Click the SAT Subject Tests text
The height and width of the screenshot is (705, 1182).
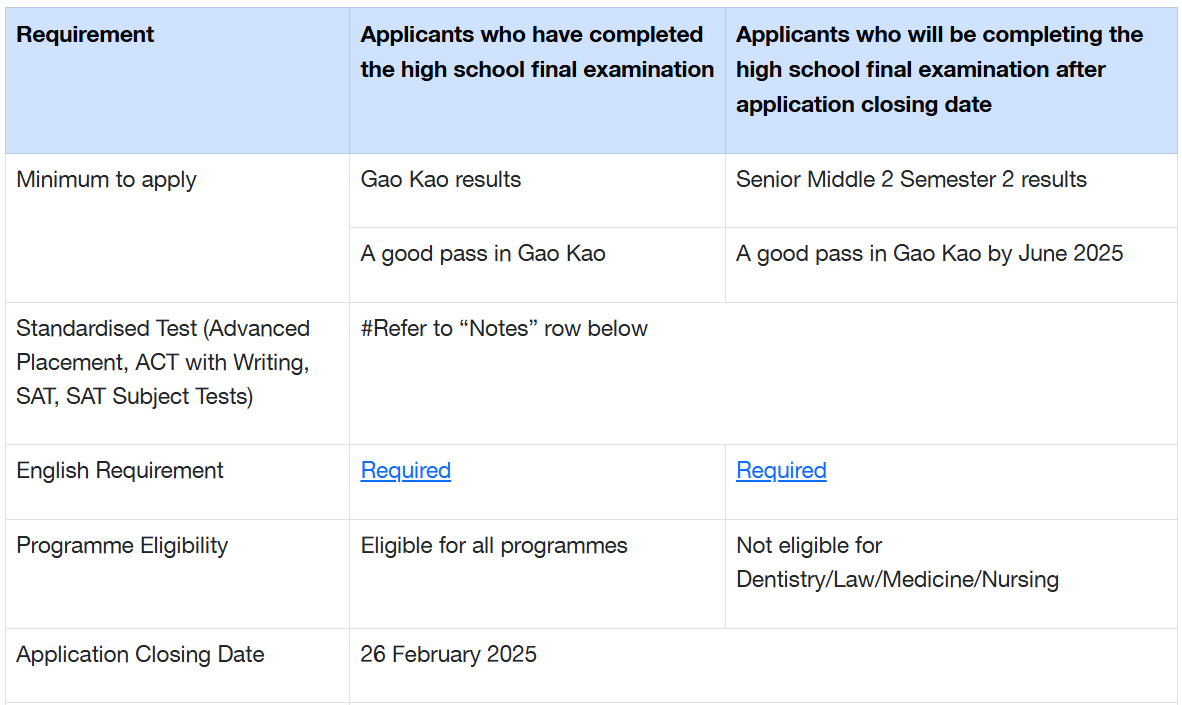[x=159, y=397]
